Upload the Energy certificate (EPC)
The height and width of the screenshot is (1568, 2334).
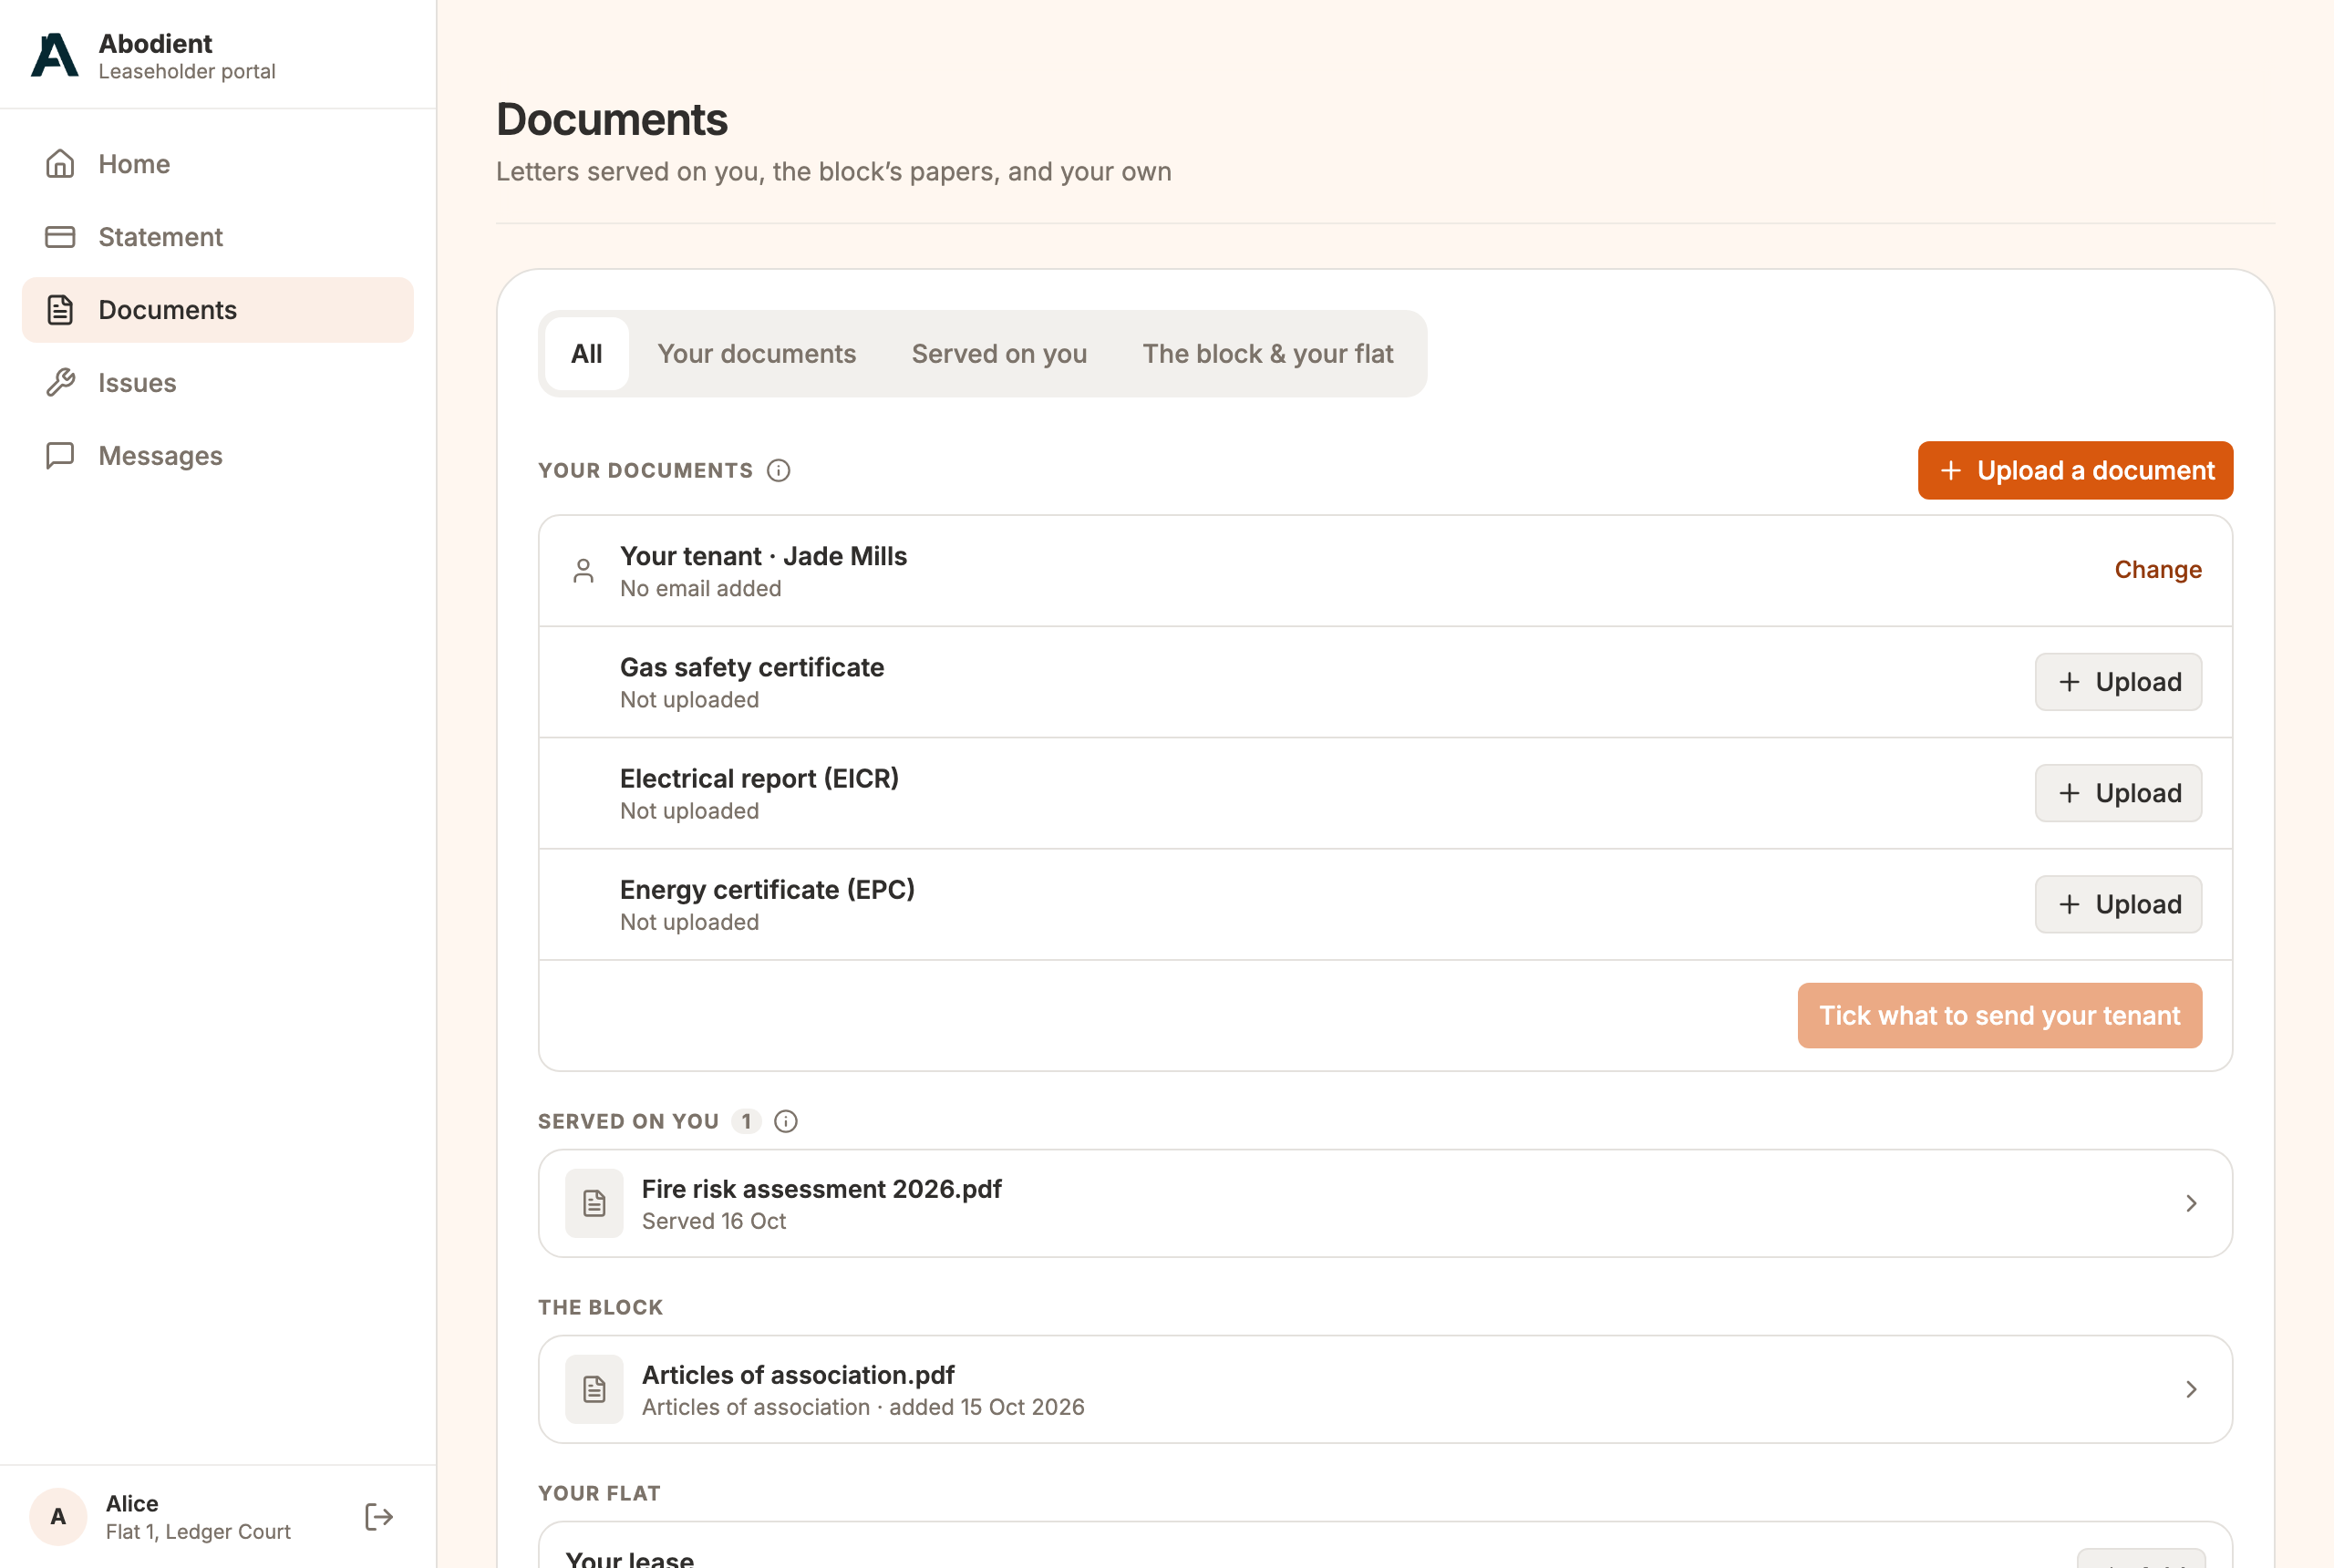tap(2118, 904)
